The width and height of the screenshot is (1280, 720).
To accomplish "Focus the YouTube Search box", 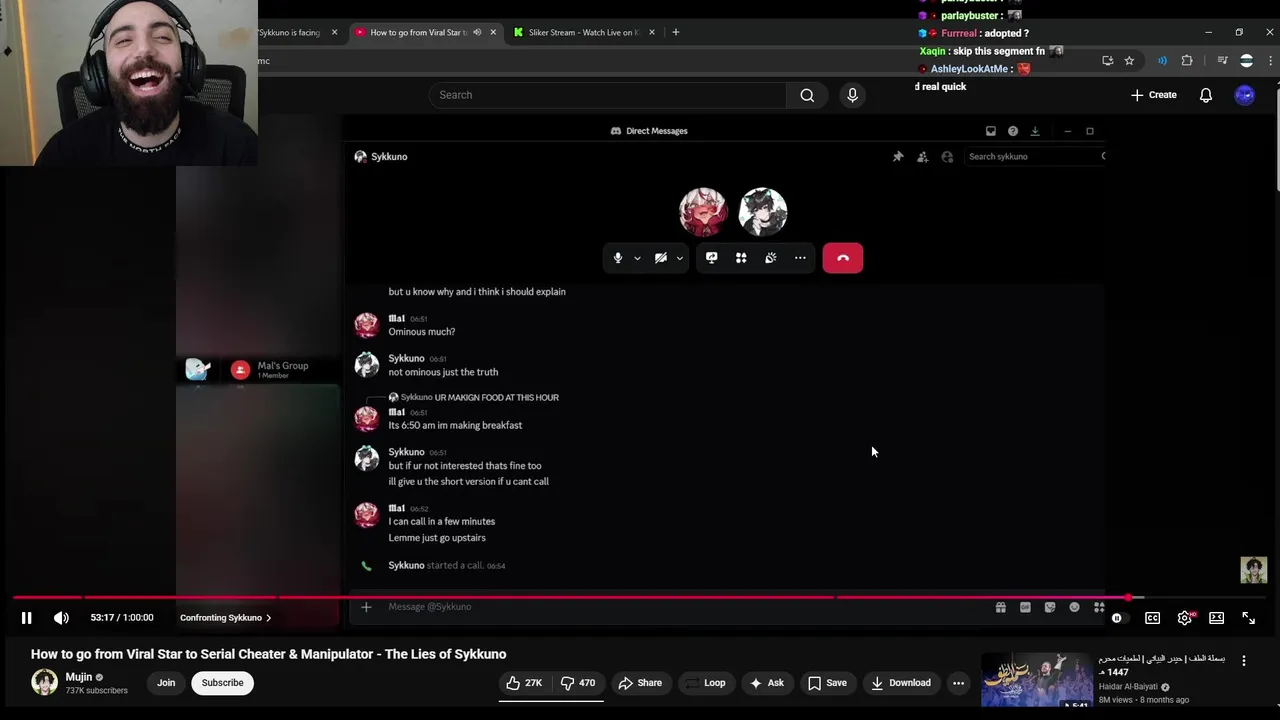I will tap(608, 95).
